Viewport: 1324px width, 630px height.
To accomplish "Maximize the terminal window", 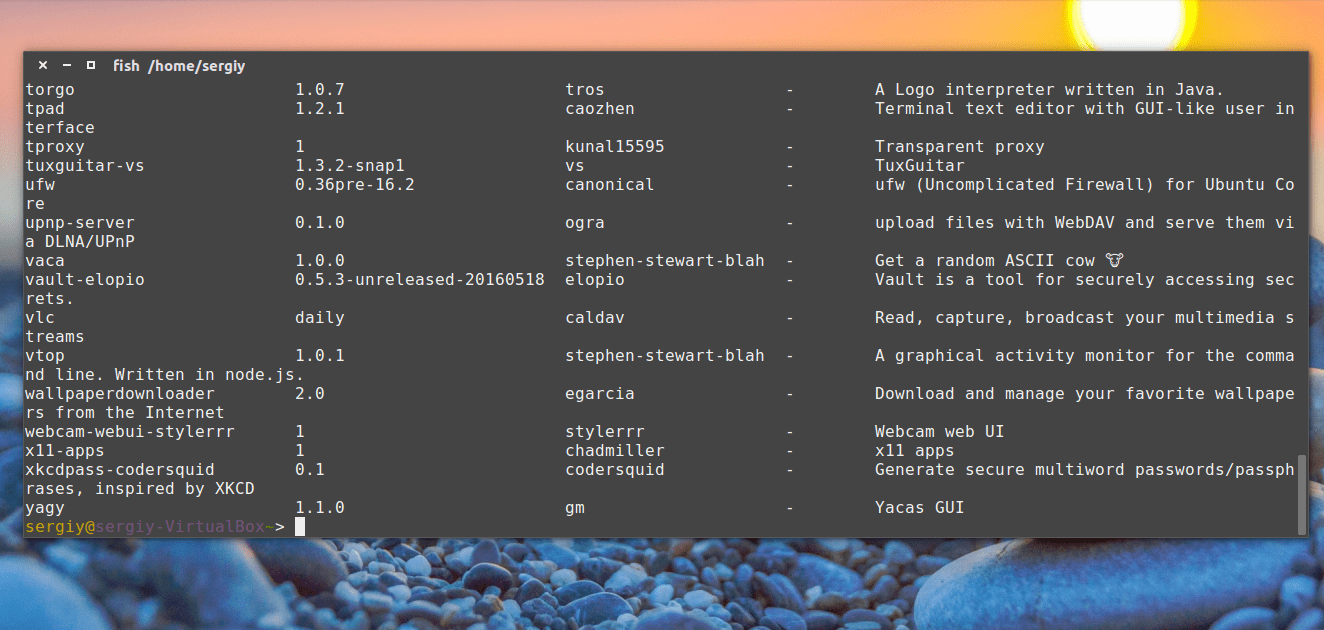I will tap(91, 65).
